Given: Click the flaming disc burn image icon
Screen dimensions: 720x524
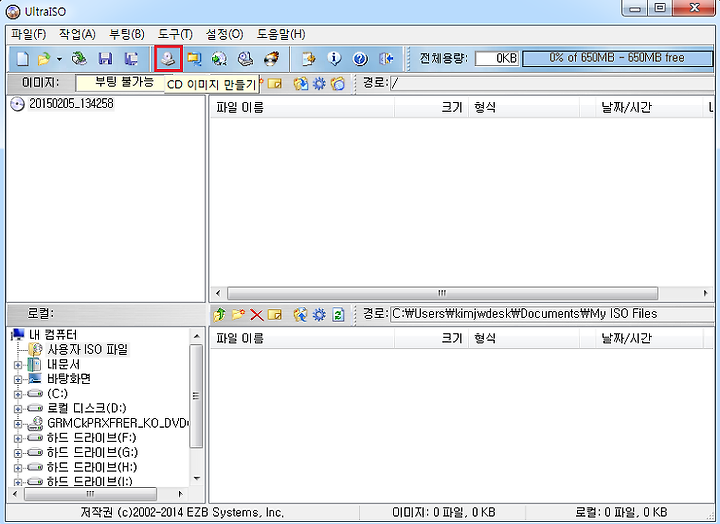Looking at the screenshot, I should tap(271, 58).
